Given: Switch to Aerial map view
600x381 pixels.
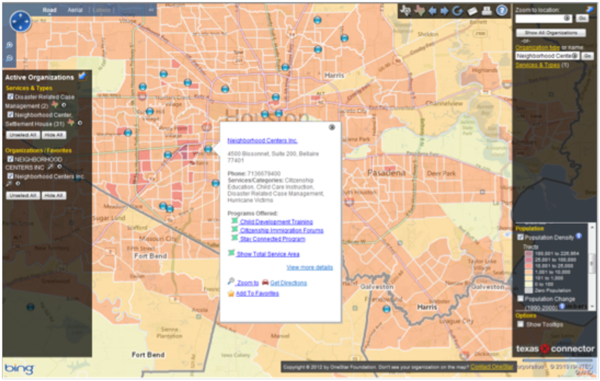Looking at the screenshot, I should tap(75, 10).
